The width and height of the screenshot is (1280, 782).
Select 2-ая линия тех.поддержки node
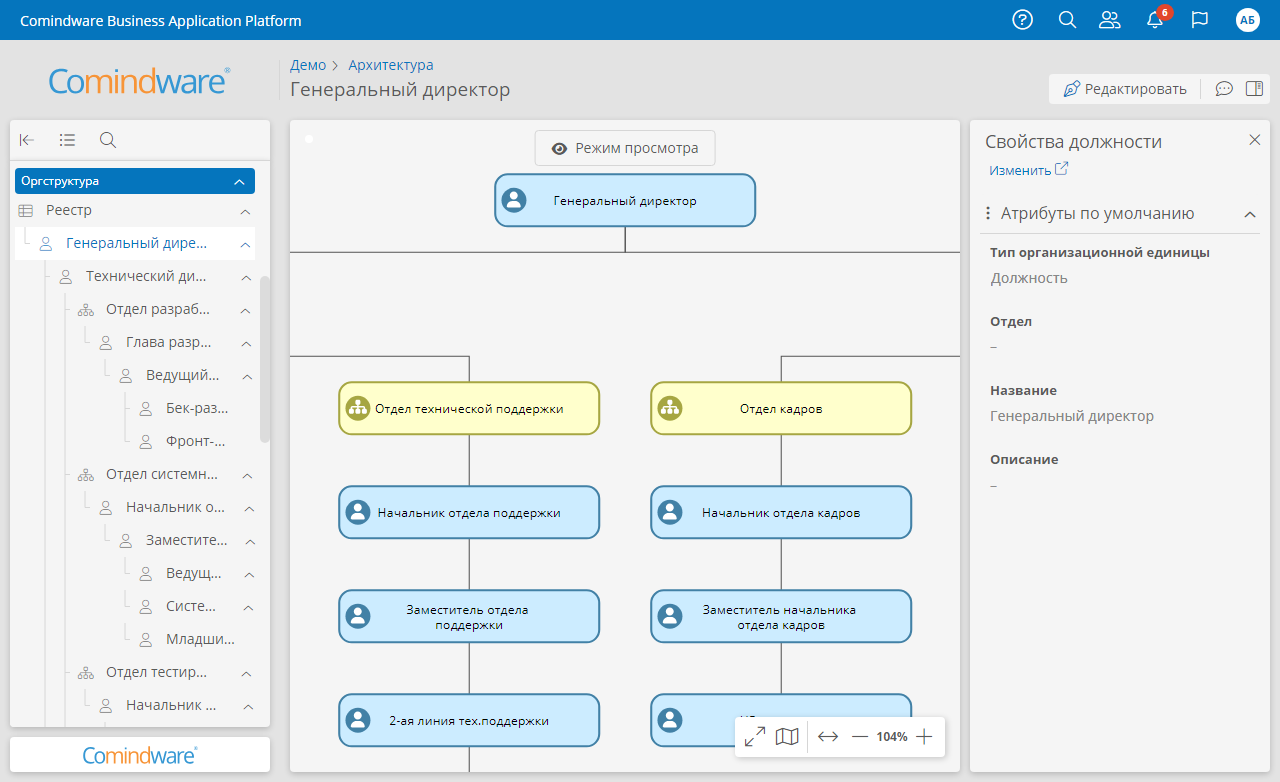[x=469, y=720]
